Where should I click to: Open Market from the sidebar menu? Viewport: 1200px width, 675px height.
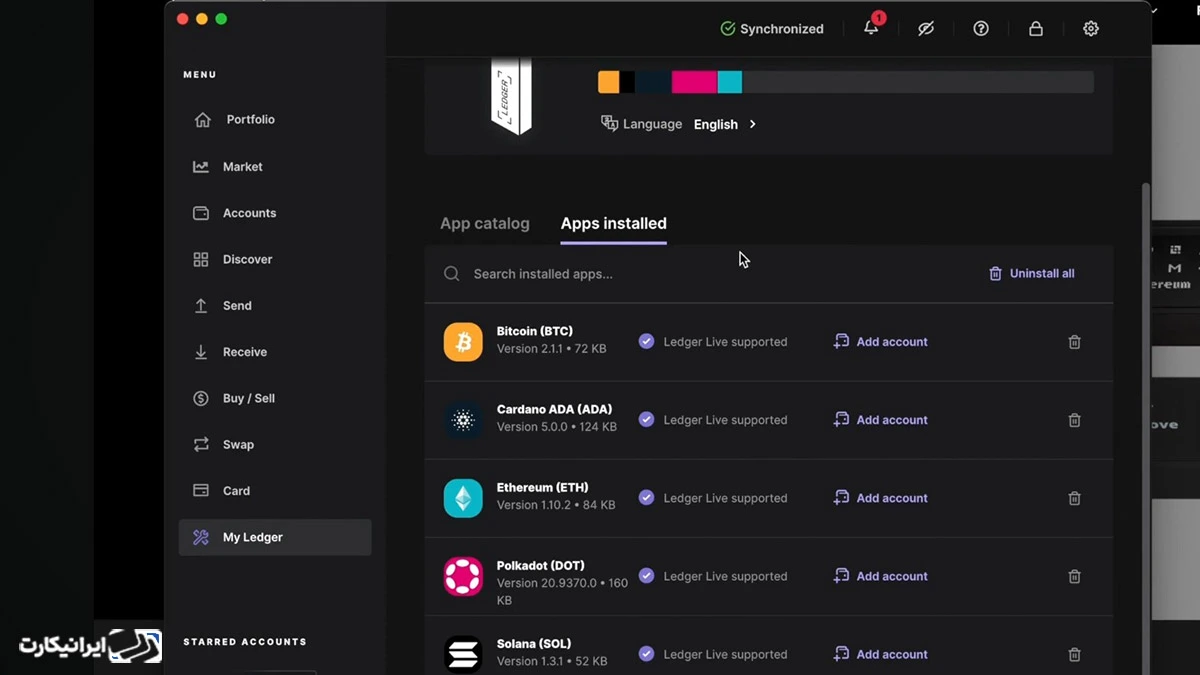click(x=275, y=167)
